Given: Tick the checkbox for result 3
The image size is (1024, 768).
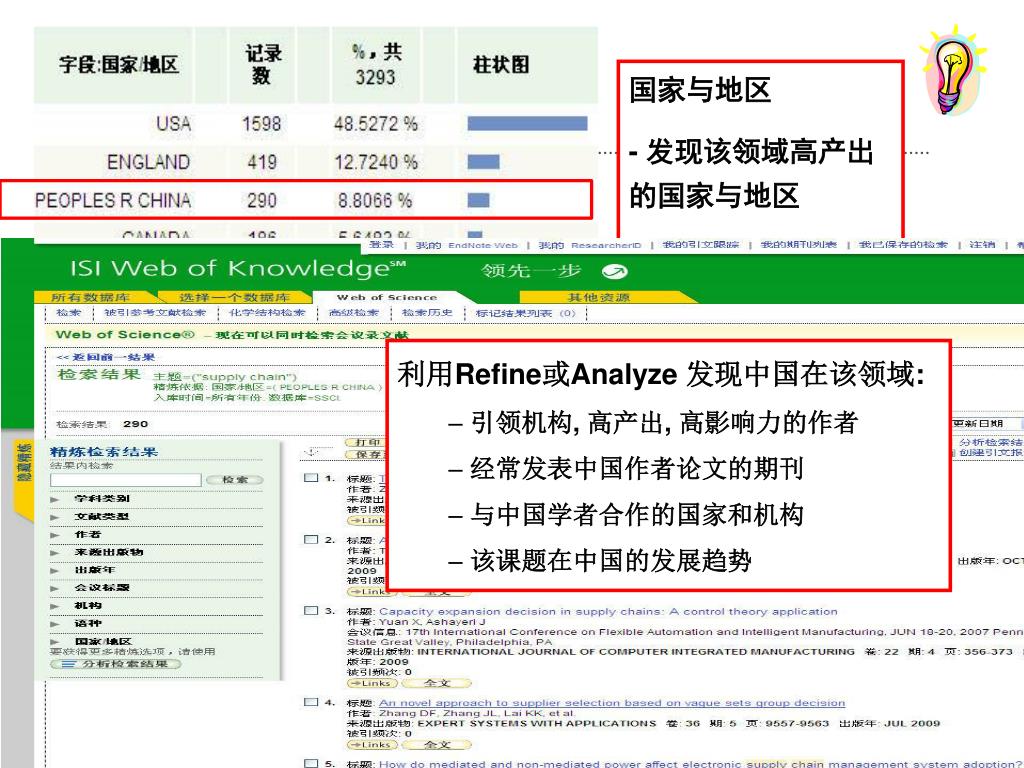Looking at the screenshot, I should (x=312, y=611).
